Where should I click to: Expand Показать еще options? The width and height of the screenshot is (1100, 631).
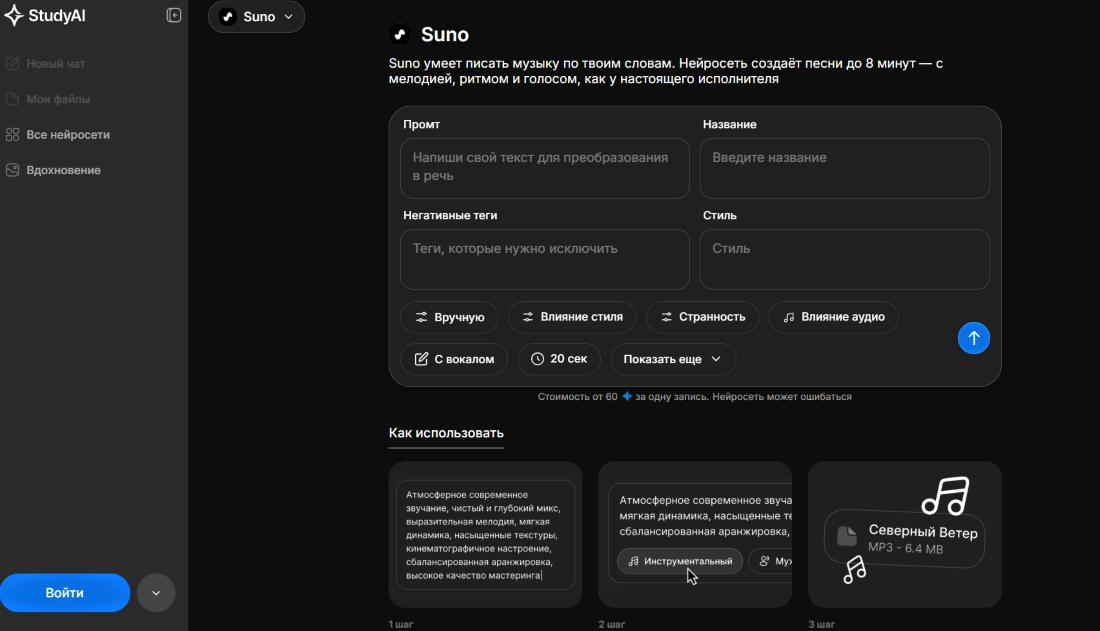673,359
